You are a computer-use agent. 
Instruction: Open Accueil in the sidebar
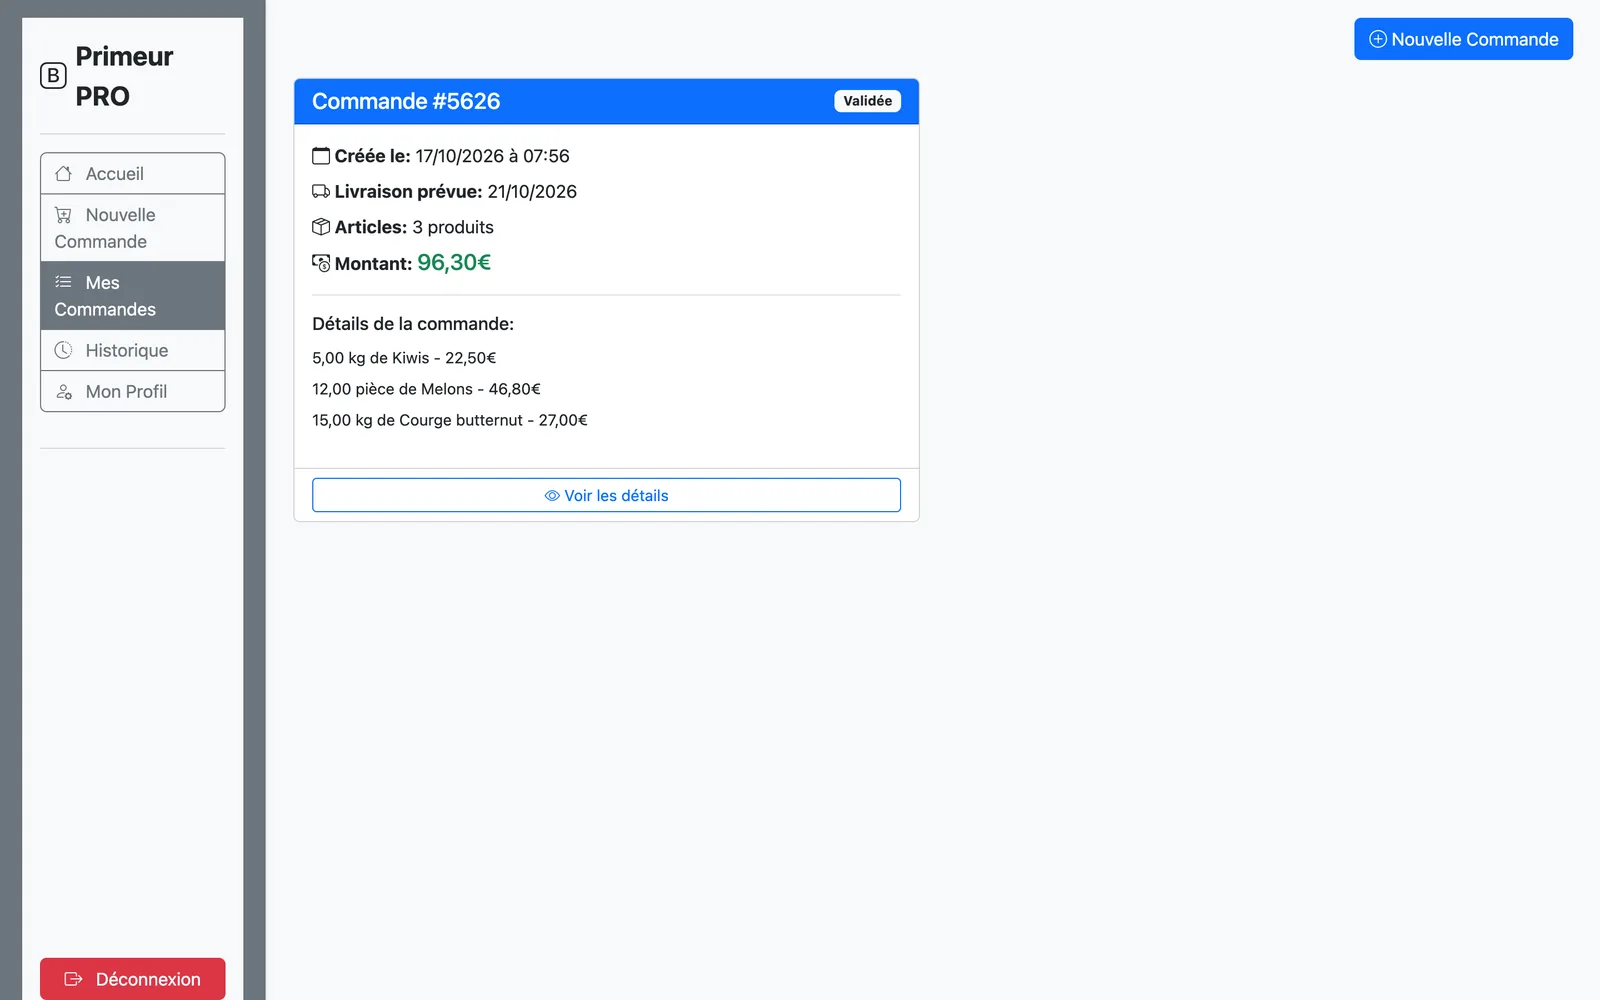133,174
